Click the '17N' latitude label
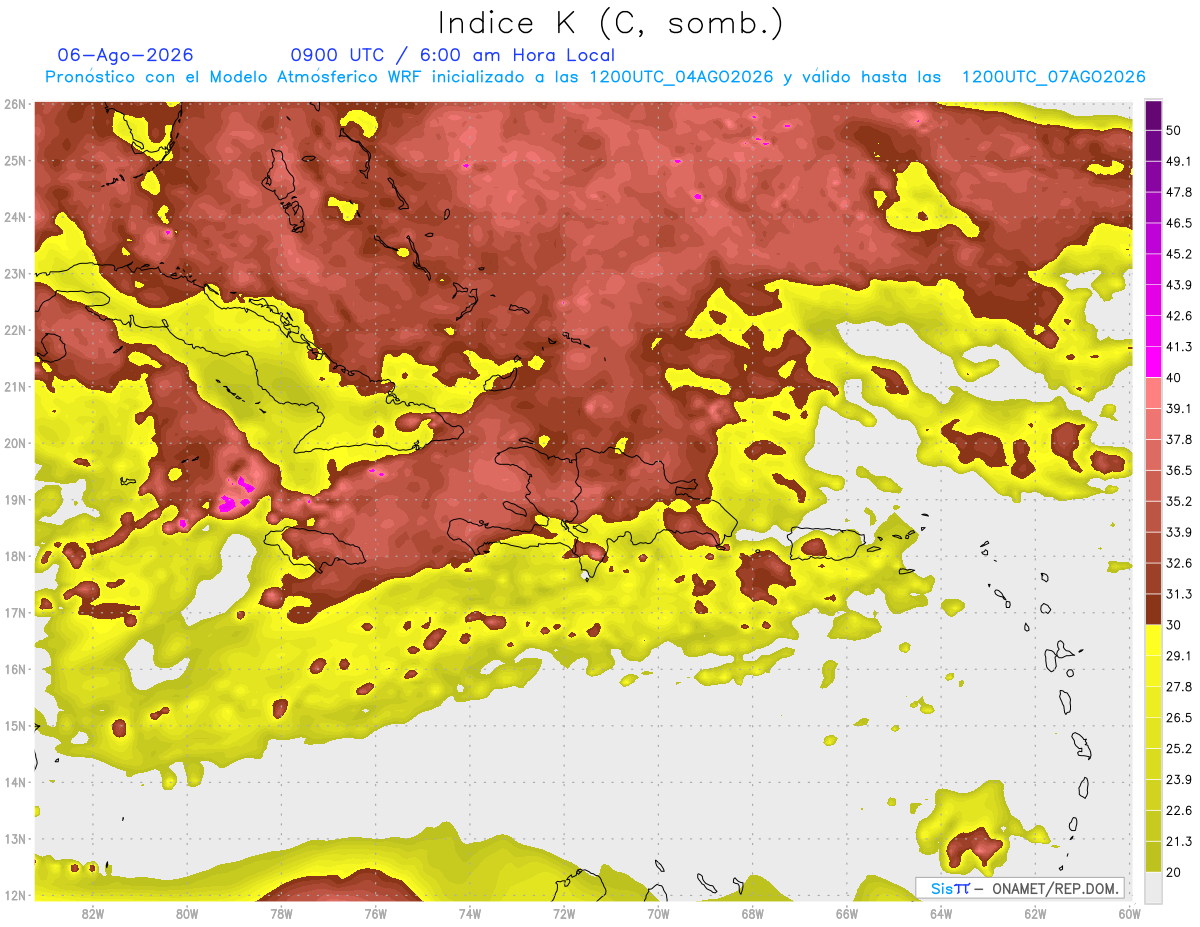This screenshot has width=1200, height=927. pos(14,613)
